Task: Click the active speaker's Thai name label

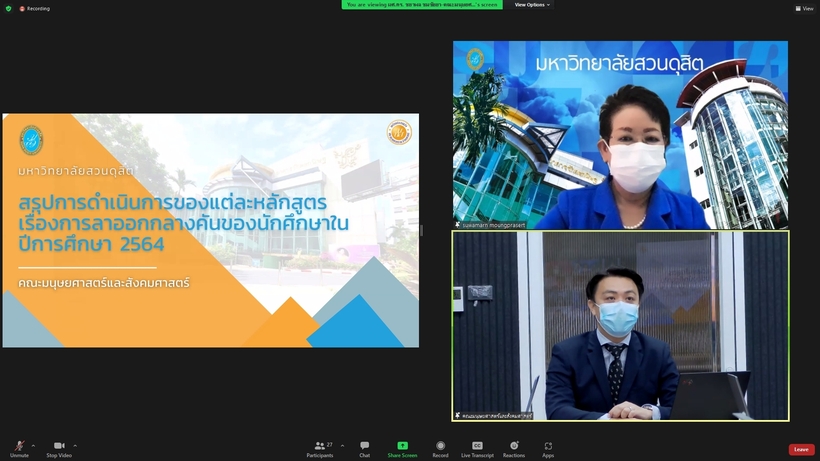Action: (494, 416)
